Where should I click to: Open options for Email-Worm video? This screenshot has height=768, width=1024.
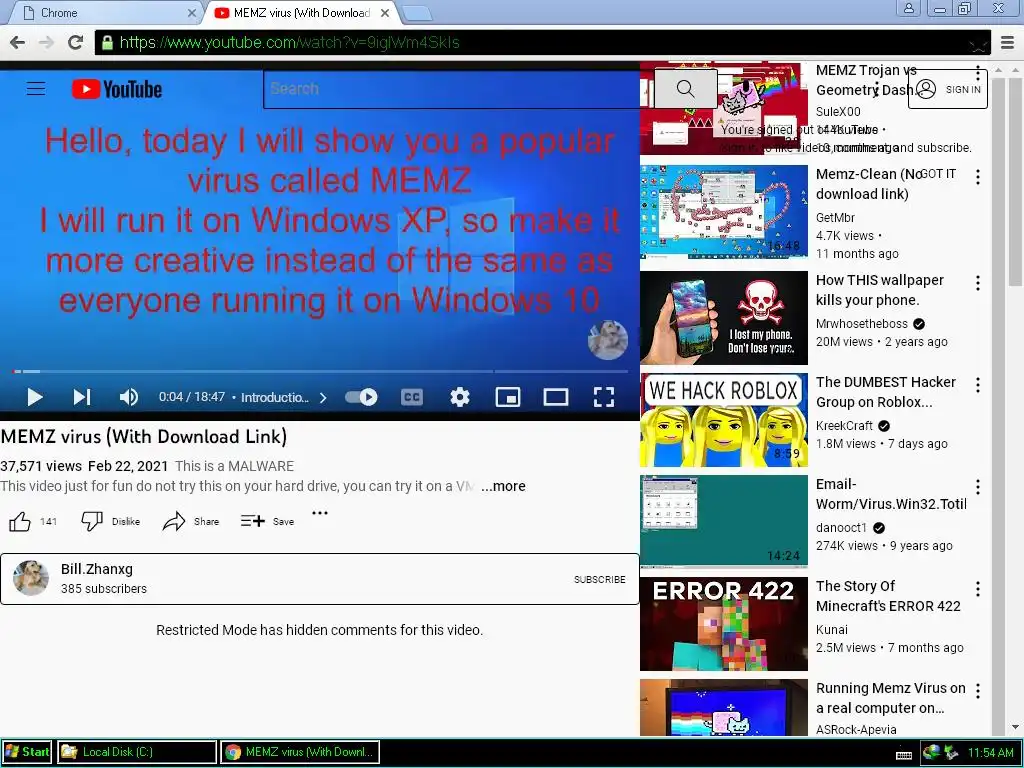pos(978,487)
